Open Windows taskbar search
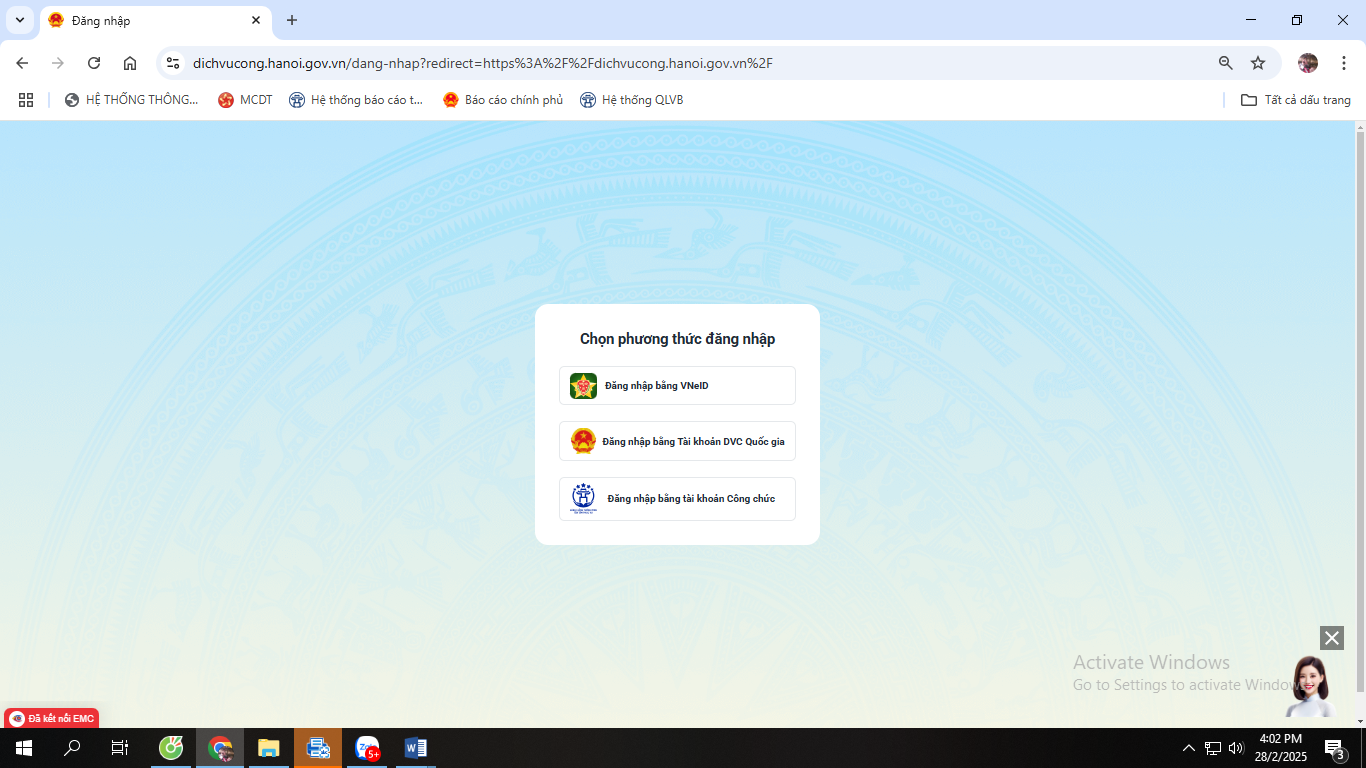Viewport: 1366px width, 768px height. 72,748
